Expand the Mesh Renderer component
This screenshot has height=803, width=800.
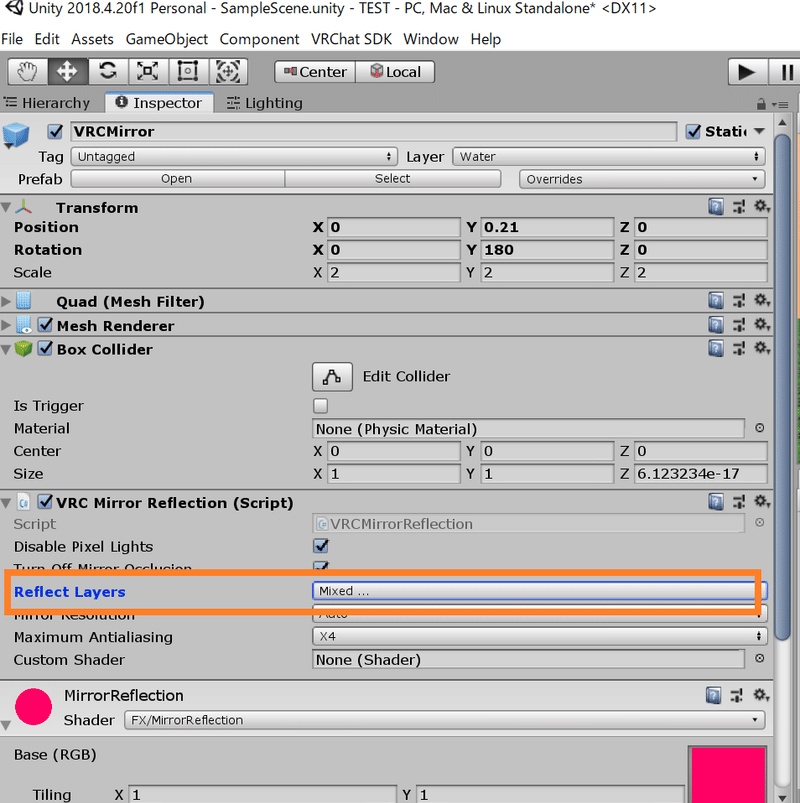pyautogui.click(x=6, y=325)
